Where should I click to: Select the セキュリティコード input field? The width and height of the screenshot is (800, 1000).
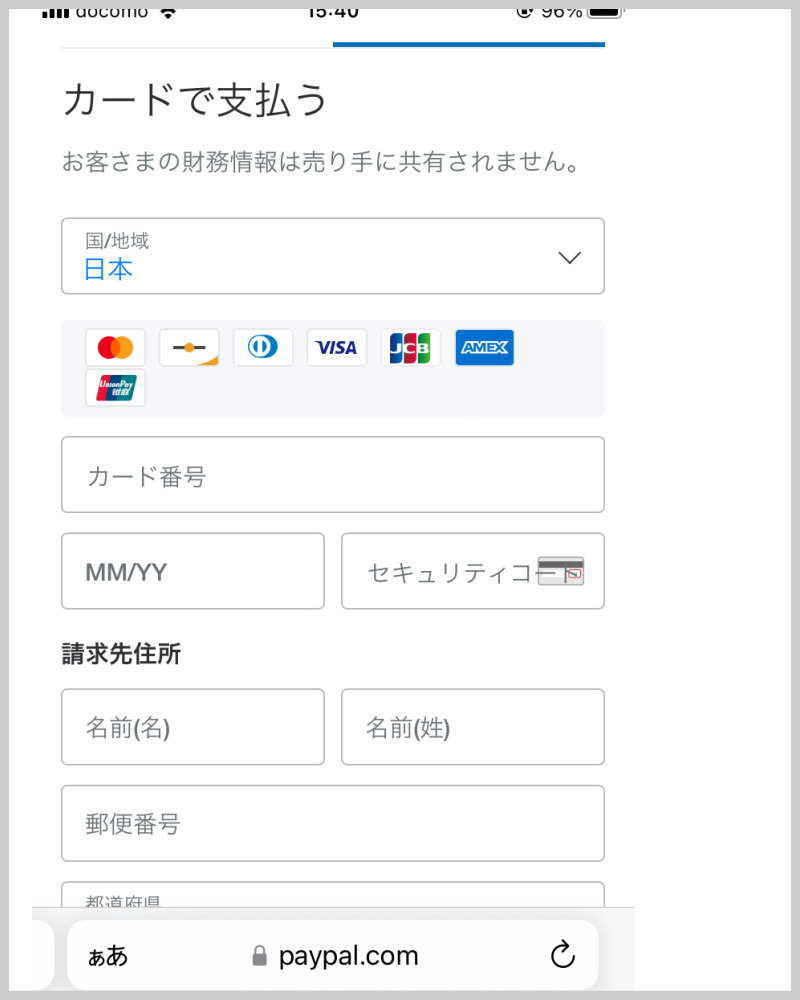[440, 571]
